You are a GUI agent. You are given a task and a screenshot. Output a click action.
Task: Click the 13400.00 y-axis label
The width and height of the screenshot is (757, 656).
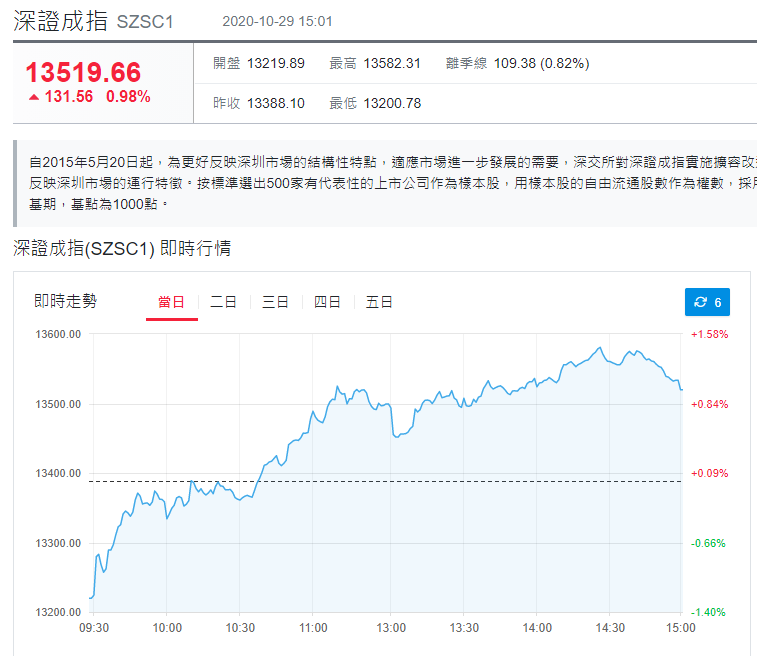(58, 473)
